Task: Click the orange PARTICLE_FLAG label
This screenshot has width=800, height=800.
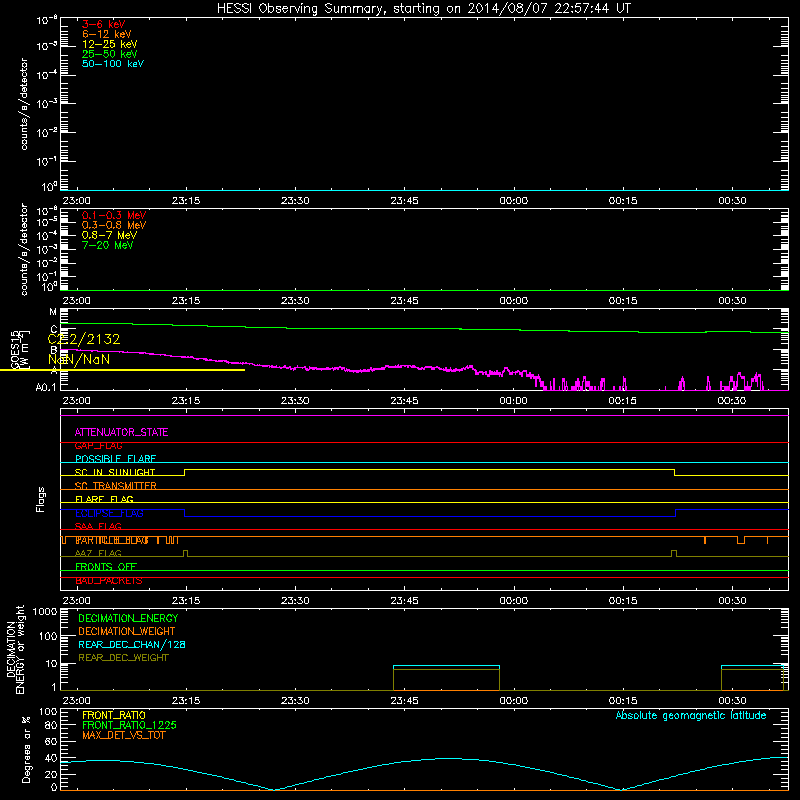Action: [x=112, y=540]
